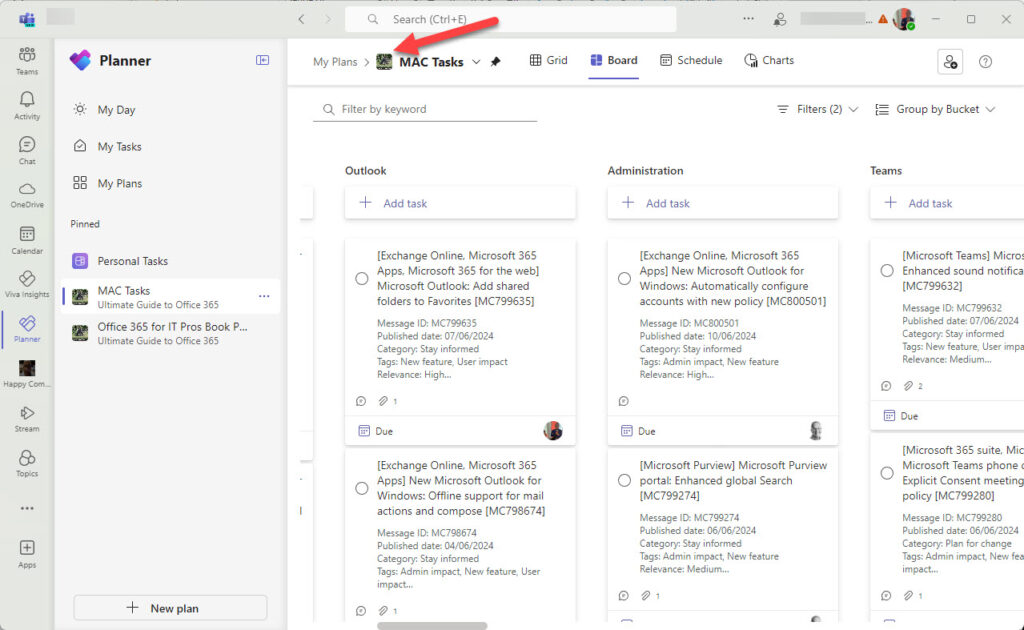Open attachment icon on MC799635 task
This screenshot has width=1024, height=630.
tap(383, 401)
